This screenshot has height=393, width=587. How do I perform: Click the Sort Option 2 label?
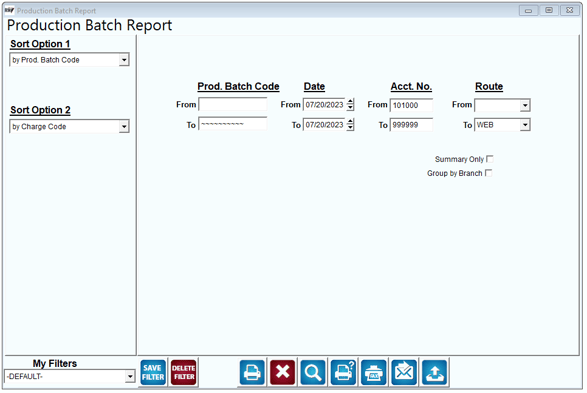(40, 110)
